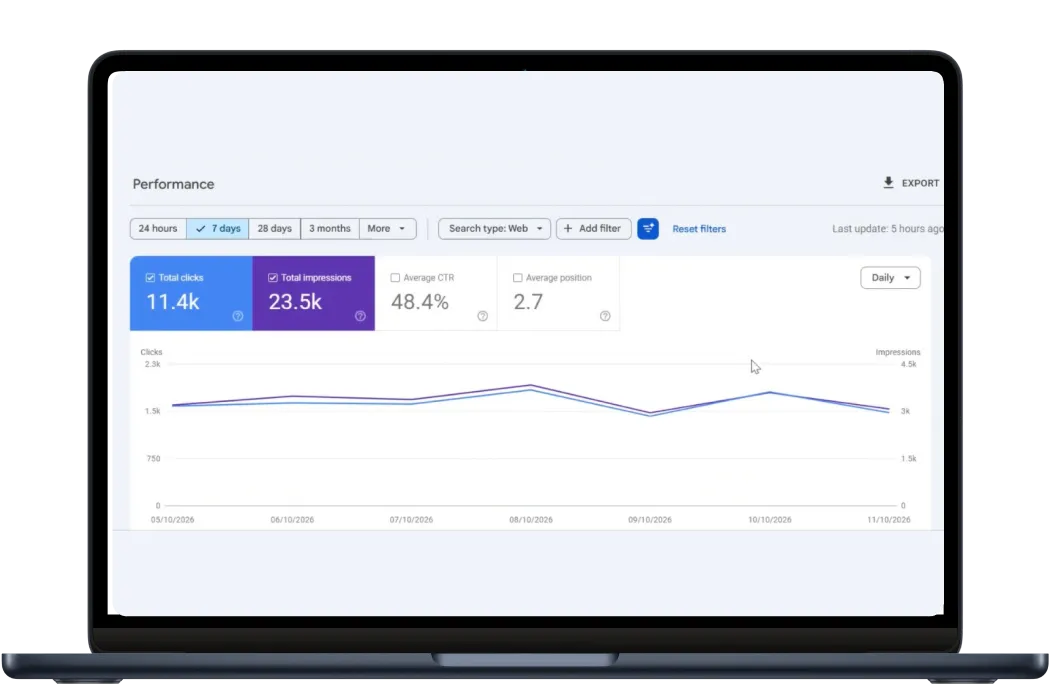Screen dimensions: 1052x686
Task: Click the 05/10/2026 axis date
Action: 172,520
